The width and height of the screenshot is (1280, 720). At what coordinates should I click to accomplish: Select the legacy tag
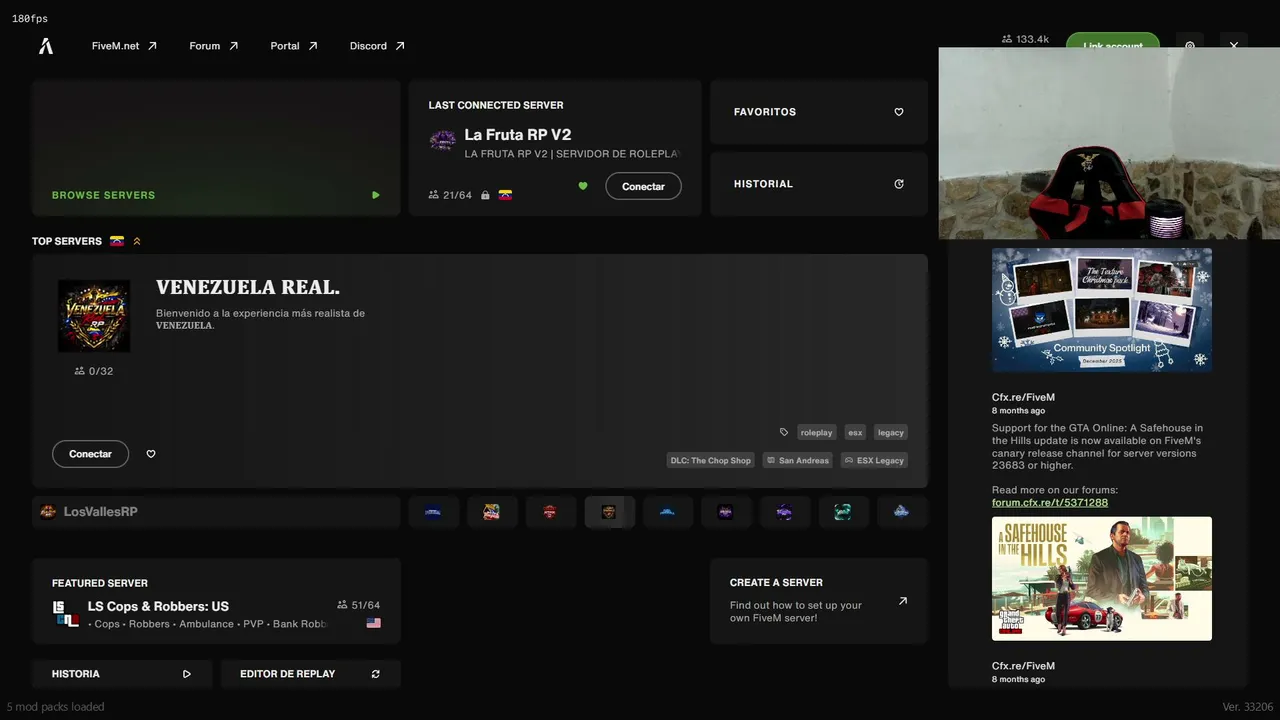[x=890, y=432]
